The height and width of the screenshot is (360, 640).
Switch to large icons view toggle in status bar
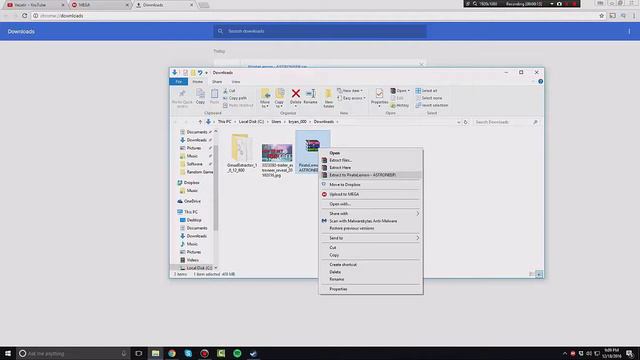pos(539,274)
